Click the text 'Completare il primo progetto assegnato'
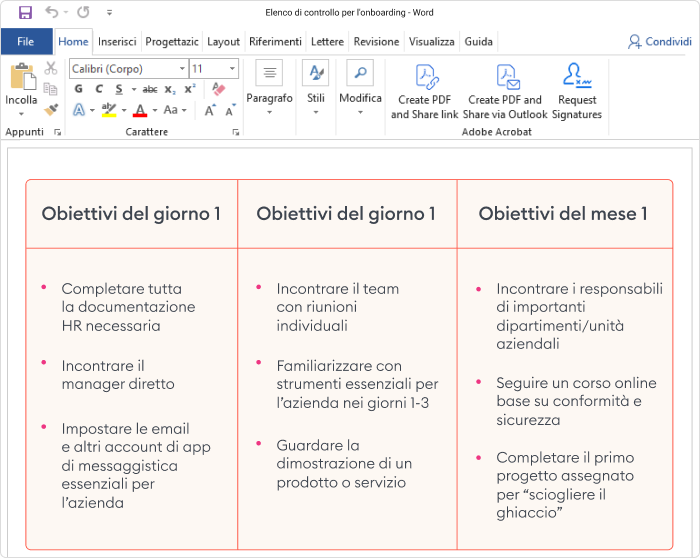700x558 pixels. 565,466
